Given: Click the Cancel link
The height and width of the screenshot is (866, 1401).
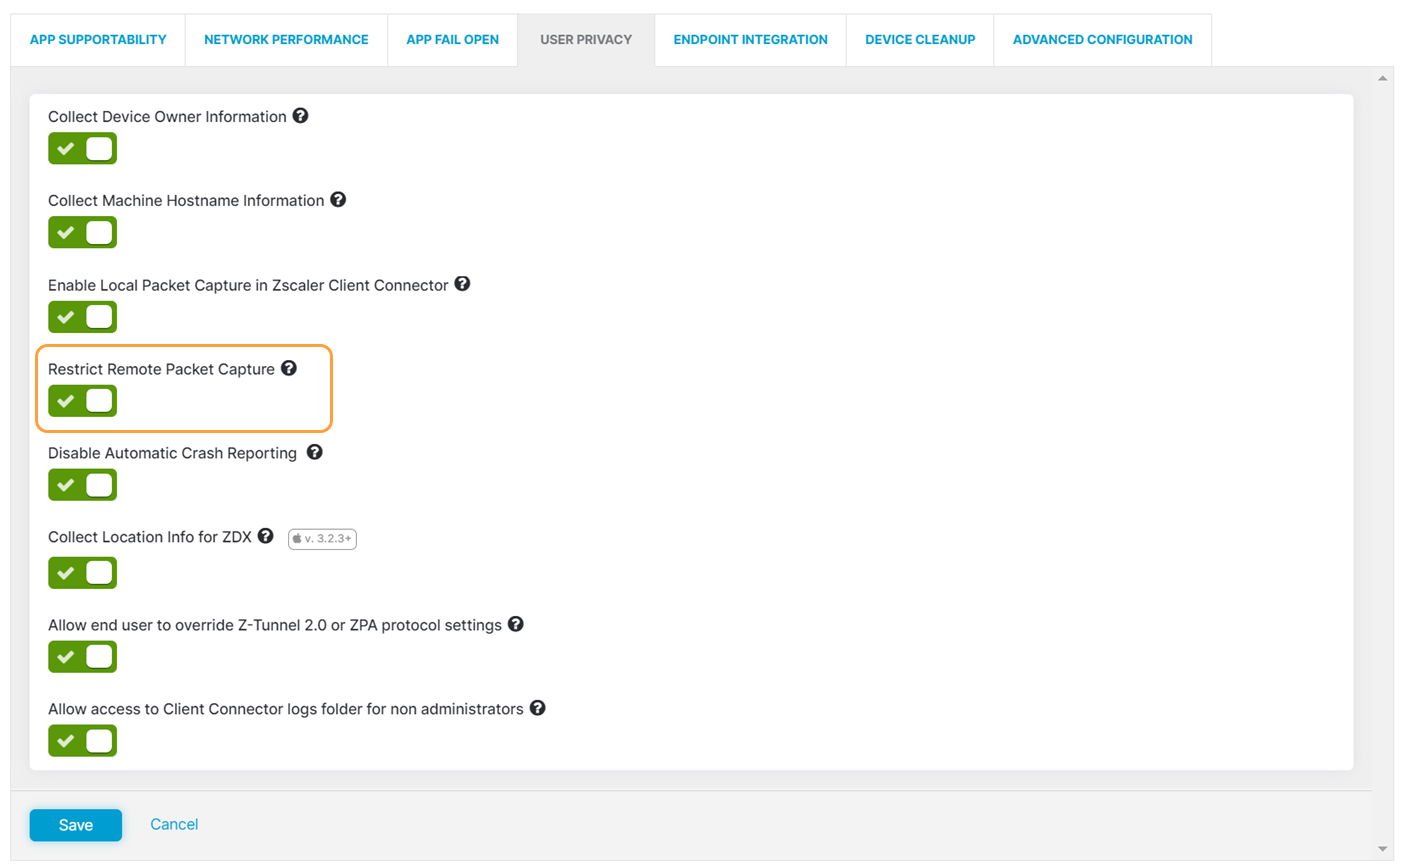Looking at the screenshot, I should [x=174, y=824].
